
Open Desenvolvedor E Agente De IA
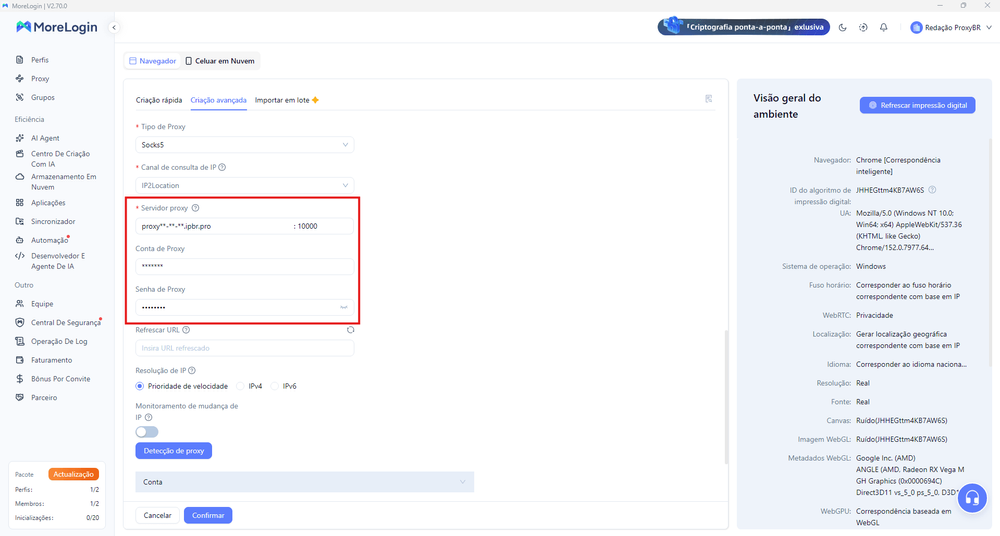click(x=57, y=261)
